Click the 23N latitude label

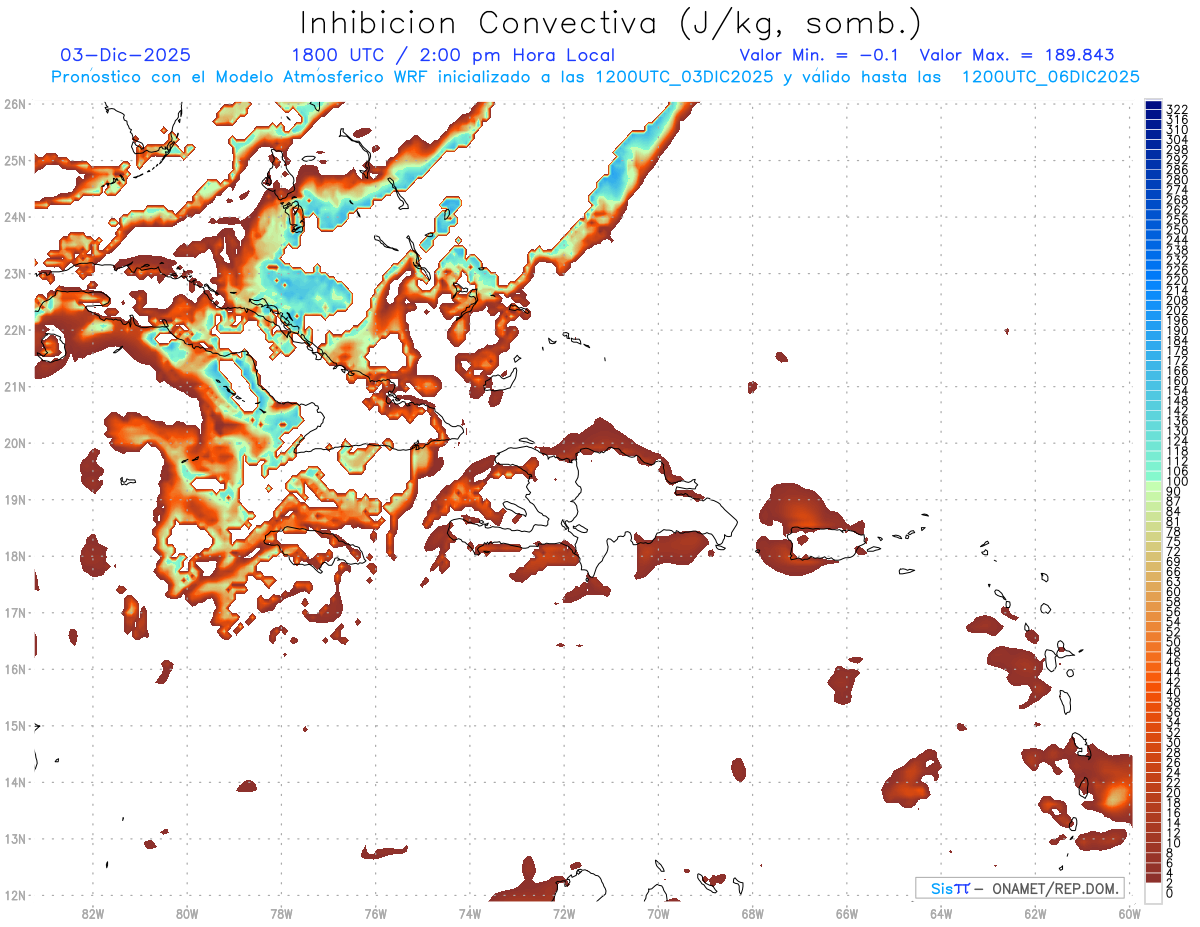(x=15, y=273)
